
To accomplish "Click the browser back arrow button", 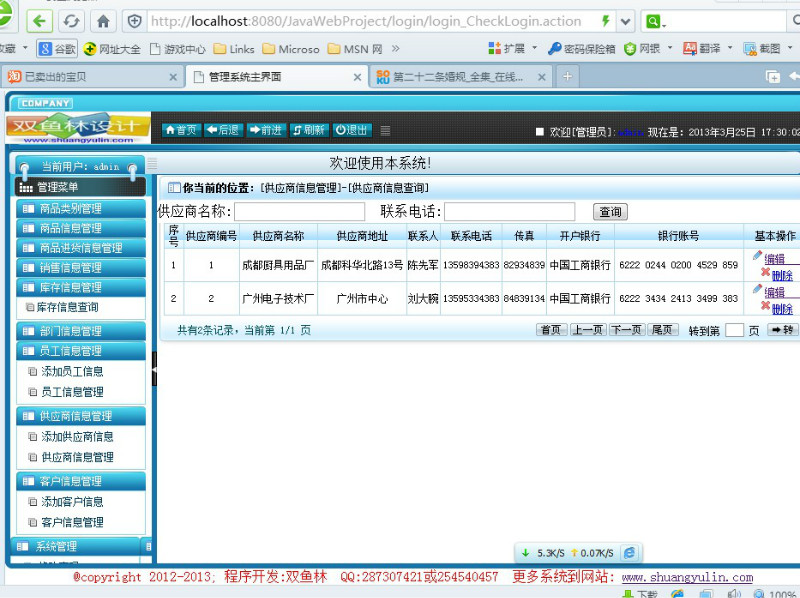I will 40,21.
